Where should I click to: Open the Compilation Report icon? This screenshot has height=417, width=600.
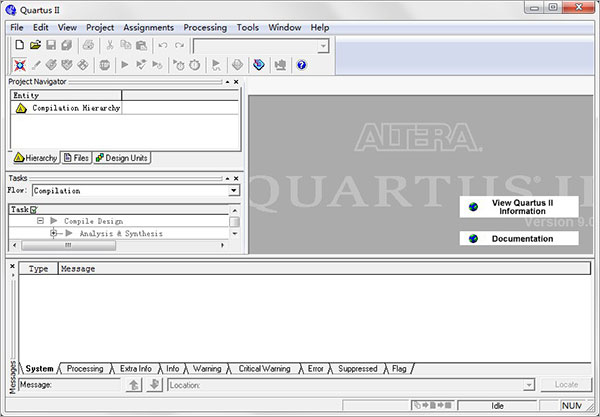click(x=238, y=65)
